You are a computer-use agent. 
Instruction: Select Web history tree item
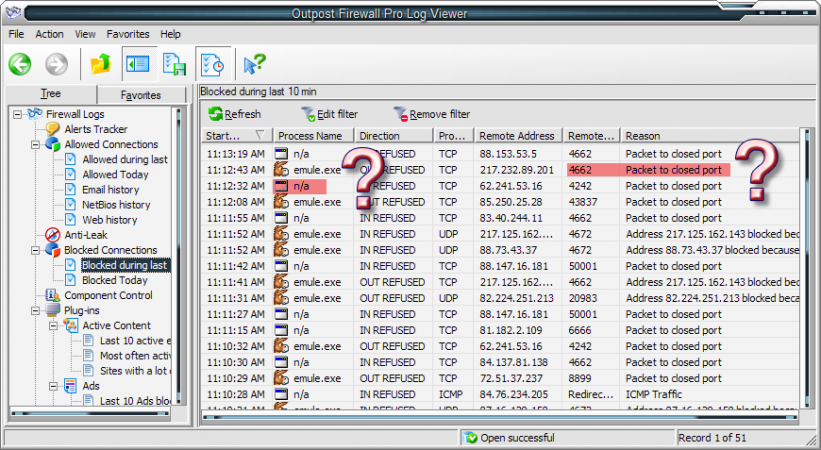(x=109, y=220)
